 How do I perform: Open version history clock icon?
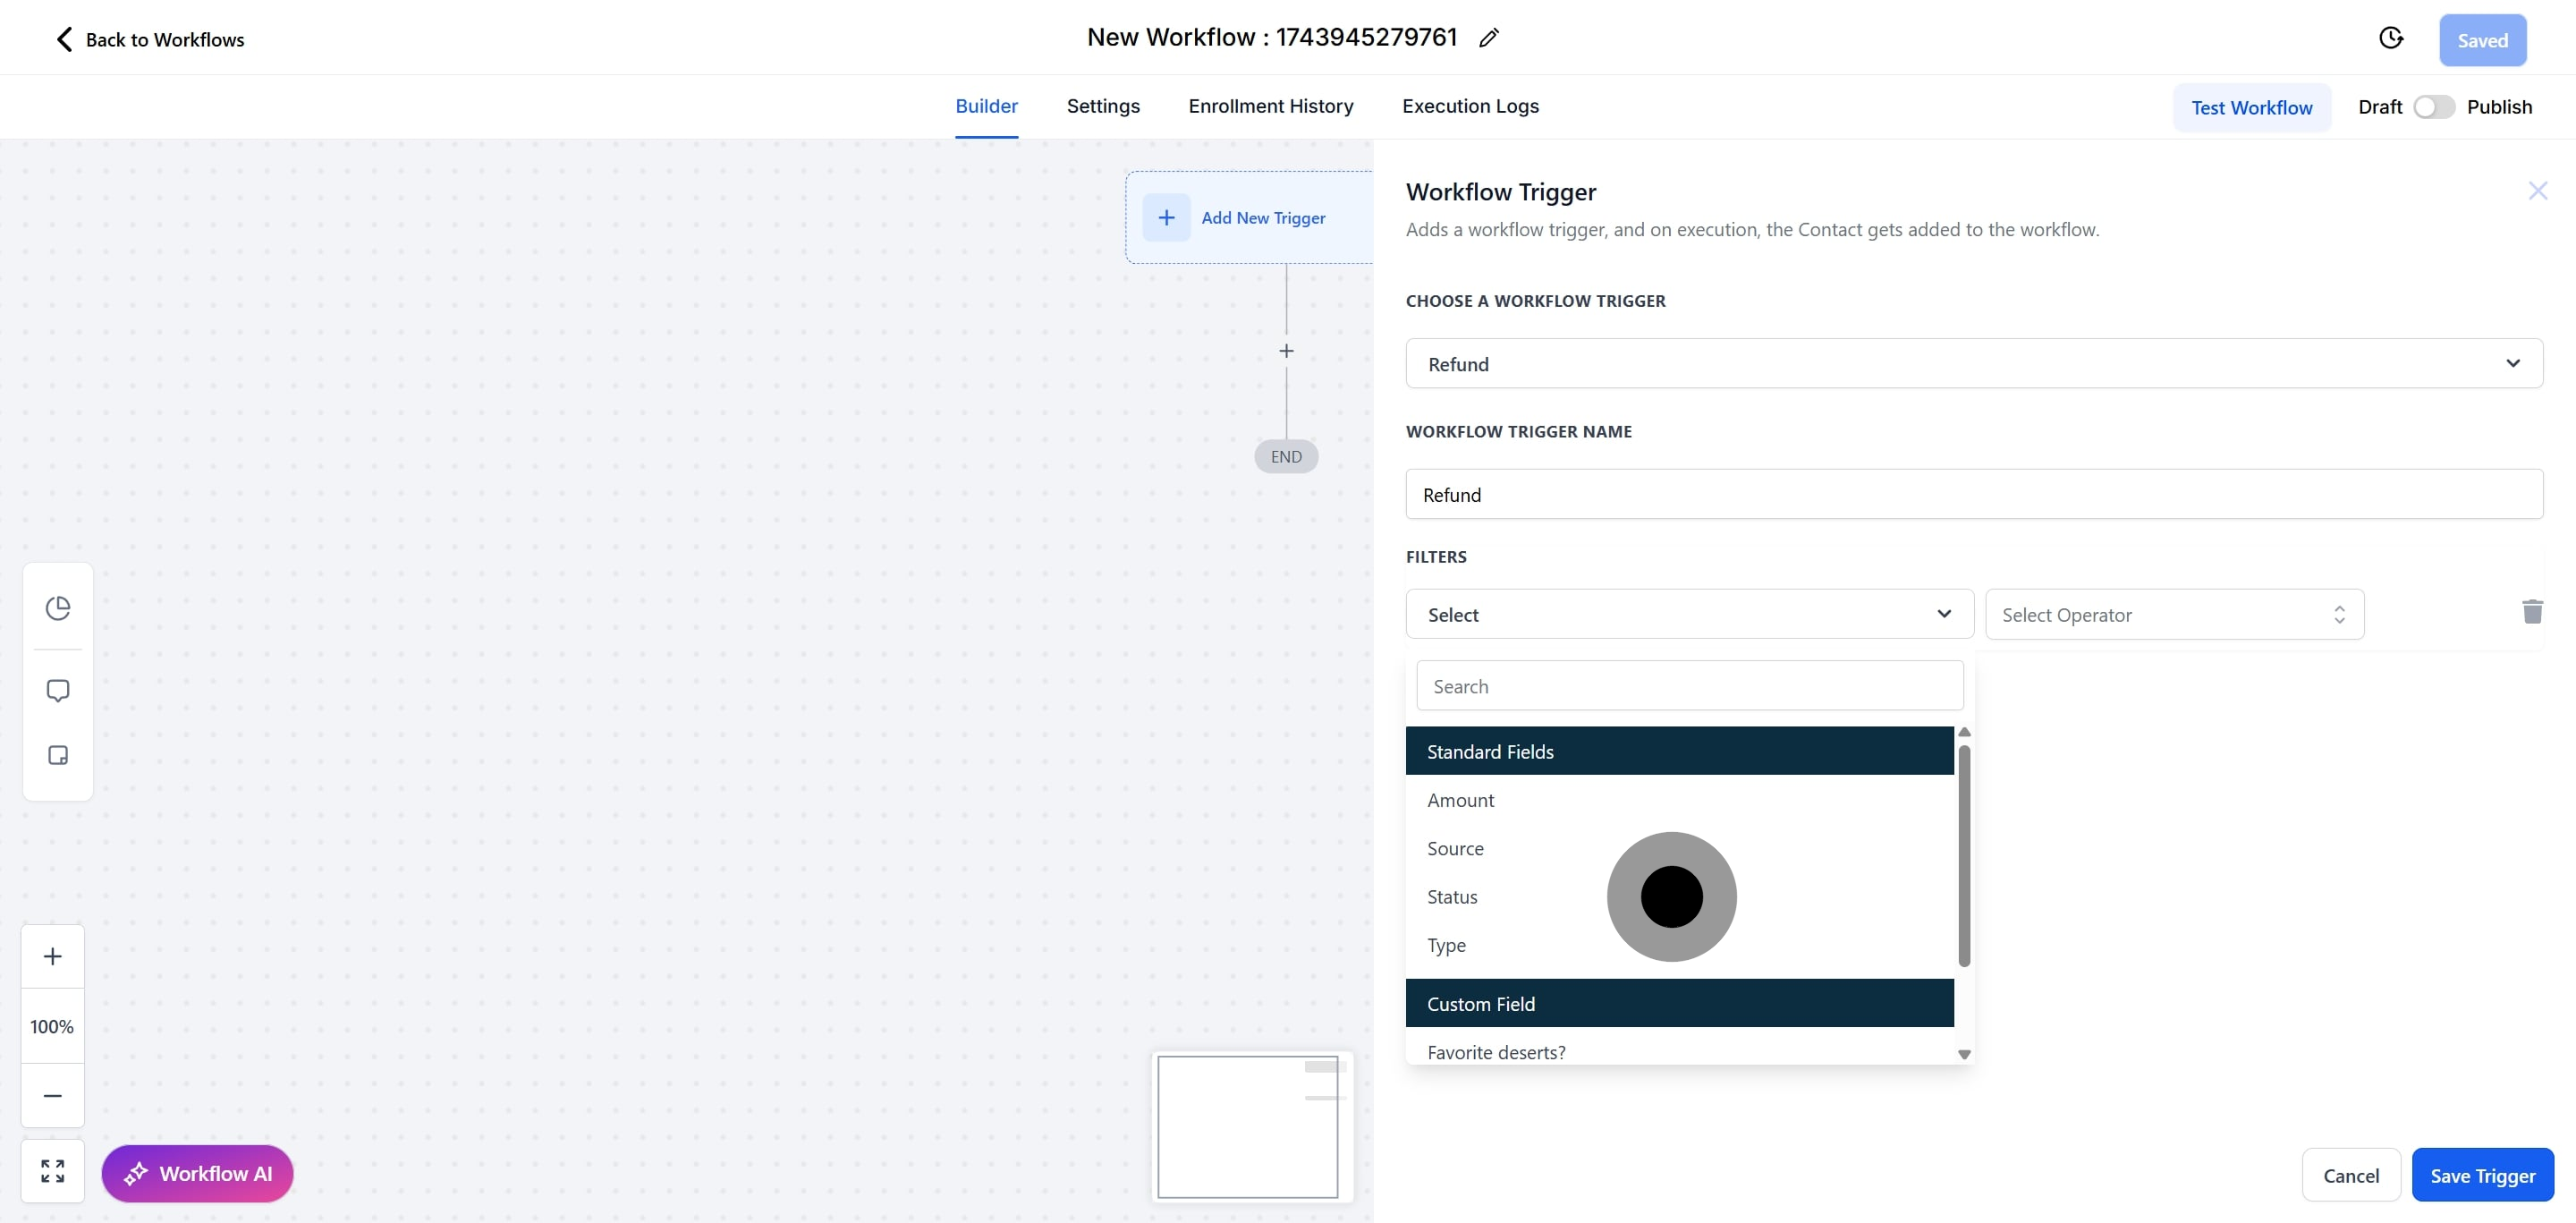point(2390,38)
